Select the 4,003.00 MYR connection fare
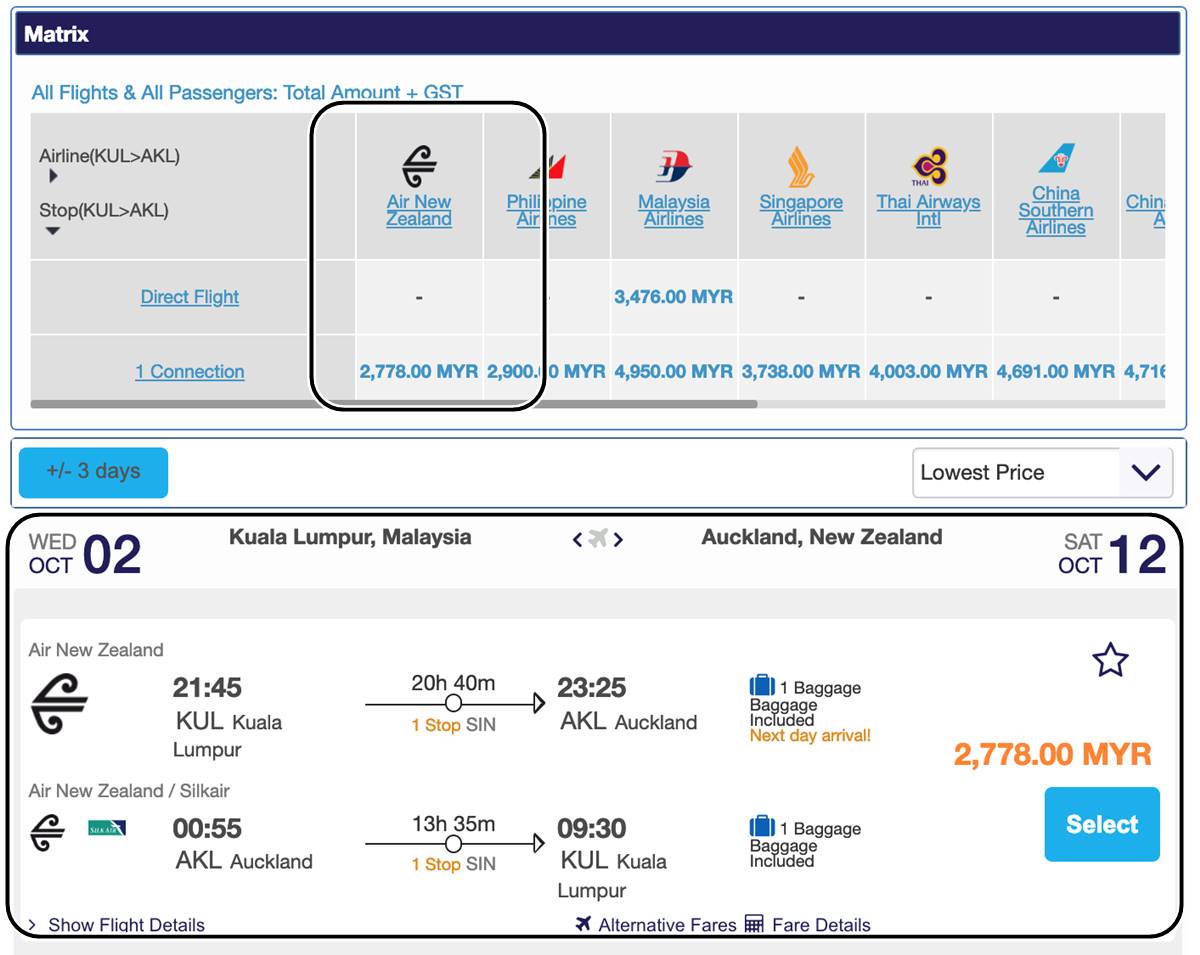1200x955 pixels. point(928,371)
